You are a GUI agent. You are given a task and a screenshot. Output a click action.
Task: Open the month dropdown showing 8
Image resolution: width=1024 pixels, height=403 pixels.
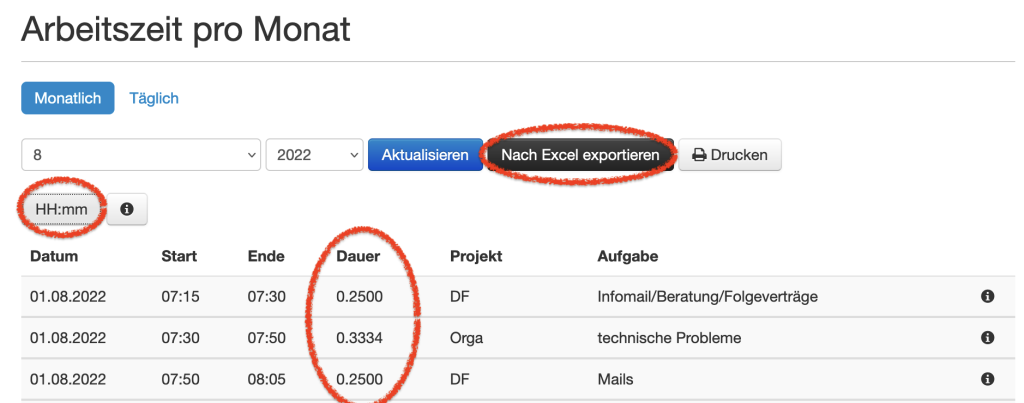pyautogui.click(x=141, y=155)
